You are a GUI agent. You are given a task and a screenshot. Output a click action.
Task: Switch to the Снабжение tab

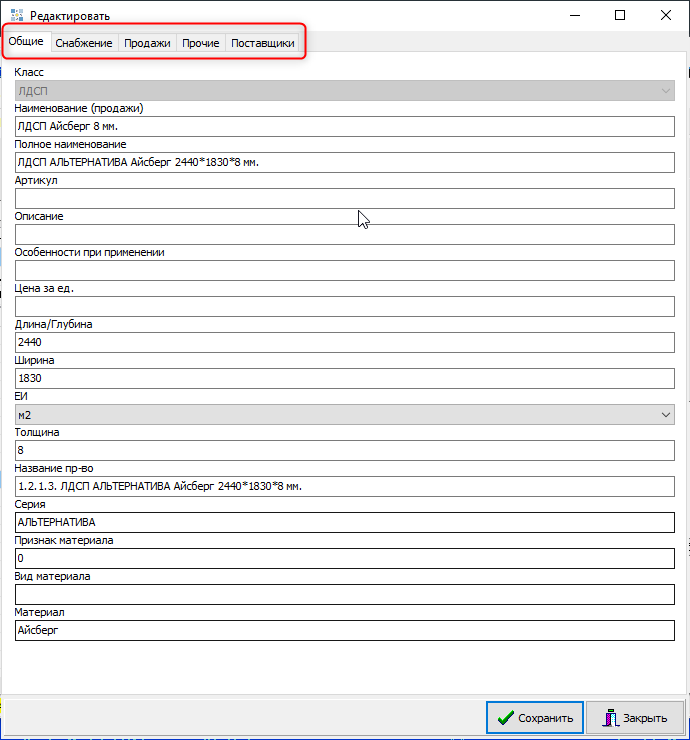point(83,44)
